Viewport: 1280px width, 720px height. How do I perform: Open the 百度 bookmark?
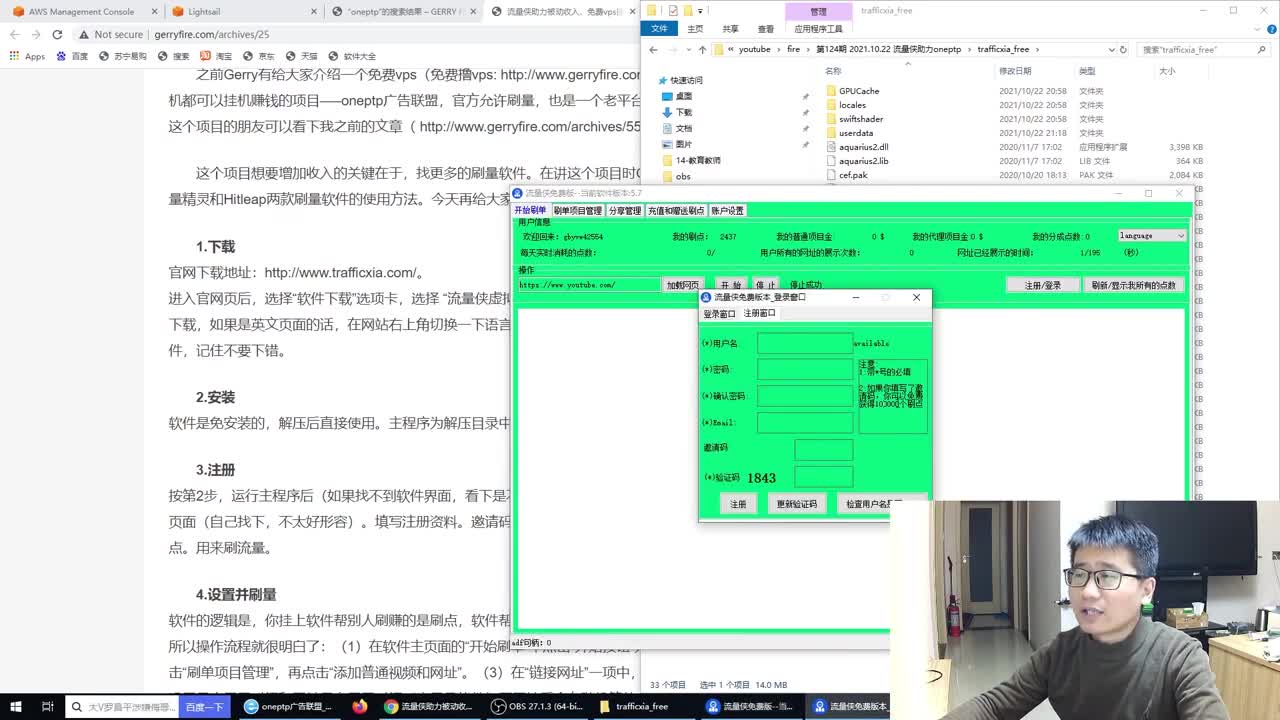(x=73, y=56)
